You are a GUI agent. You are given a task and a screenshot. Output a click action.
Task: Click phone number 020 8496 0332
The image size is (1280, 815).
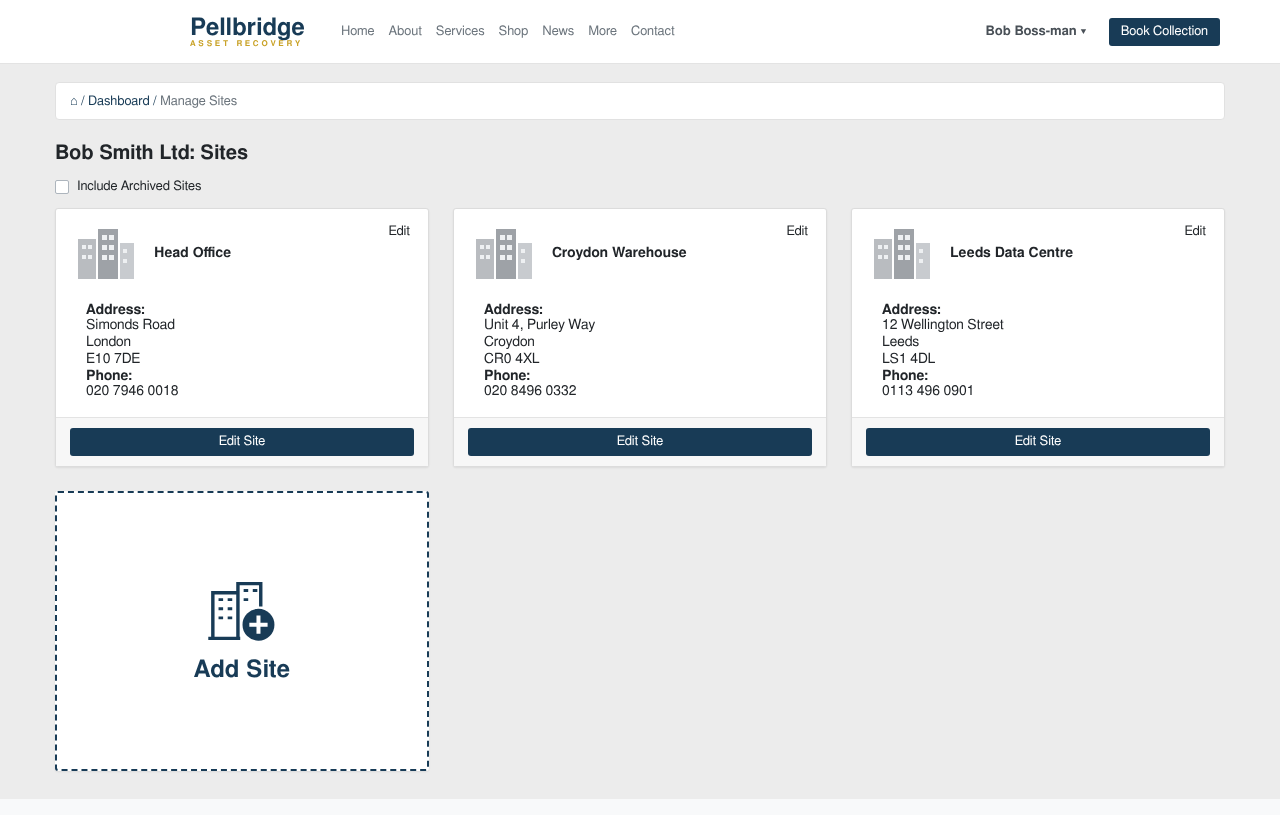(x=530, y=391)
